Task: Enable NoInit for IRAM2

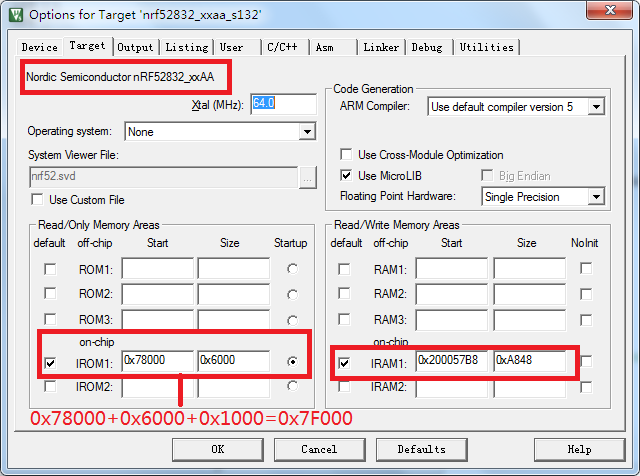Action: (586, 387)
